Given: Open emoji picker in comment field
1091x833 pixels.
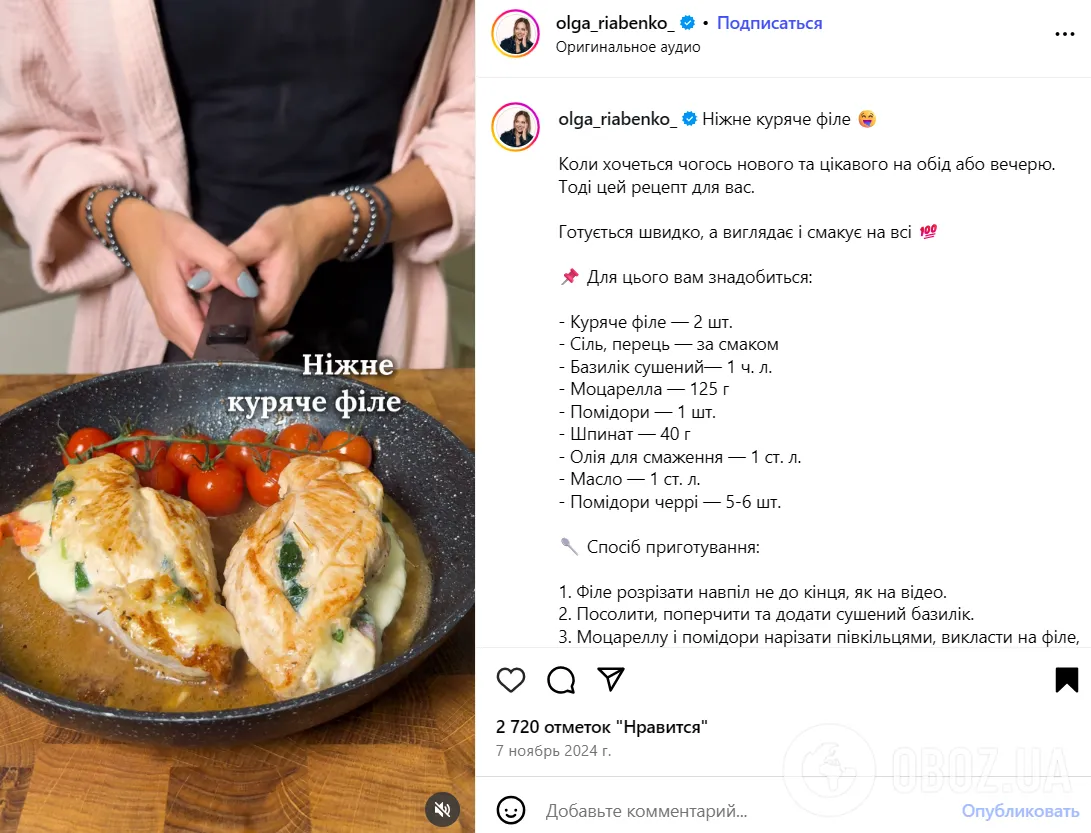Looking at the screenshot, I should click(511, 811).
